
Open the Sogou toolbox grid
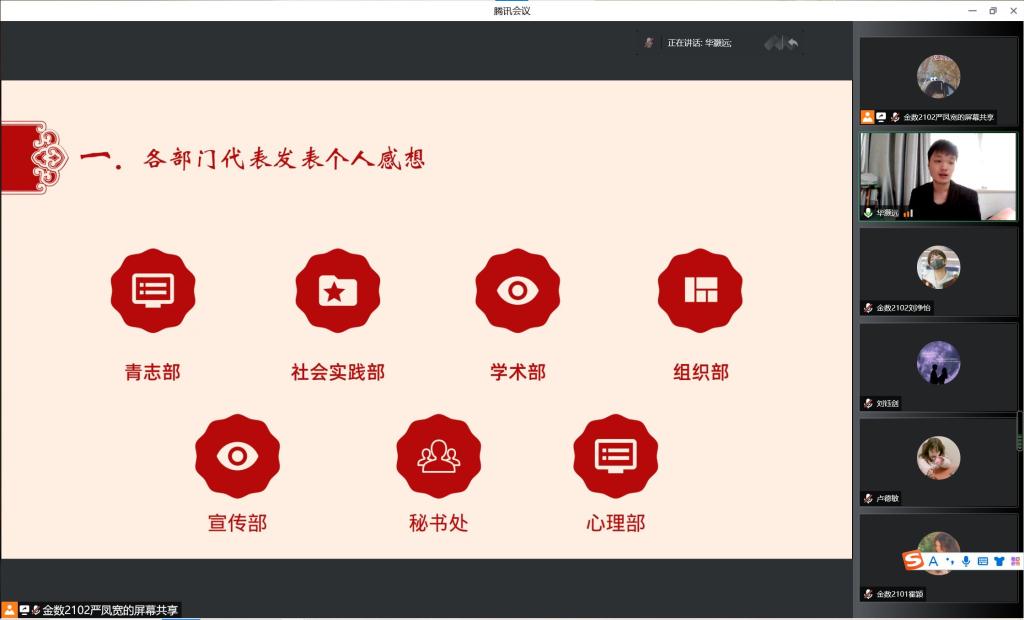(1014, 562)
